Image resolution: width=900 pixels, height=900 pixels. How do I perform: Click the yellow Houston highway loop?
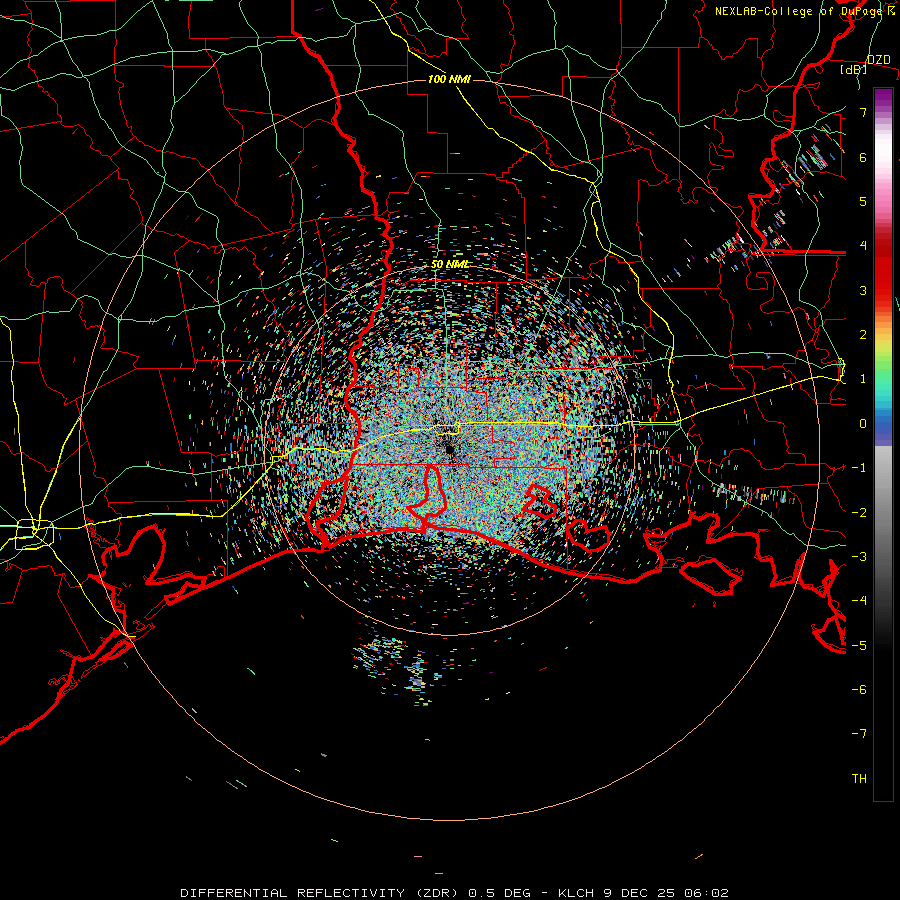click(34, 534)
